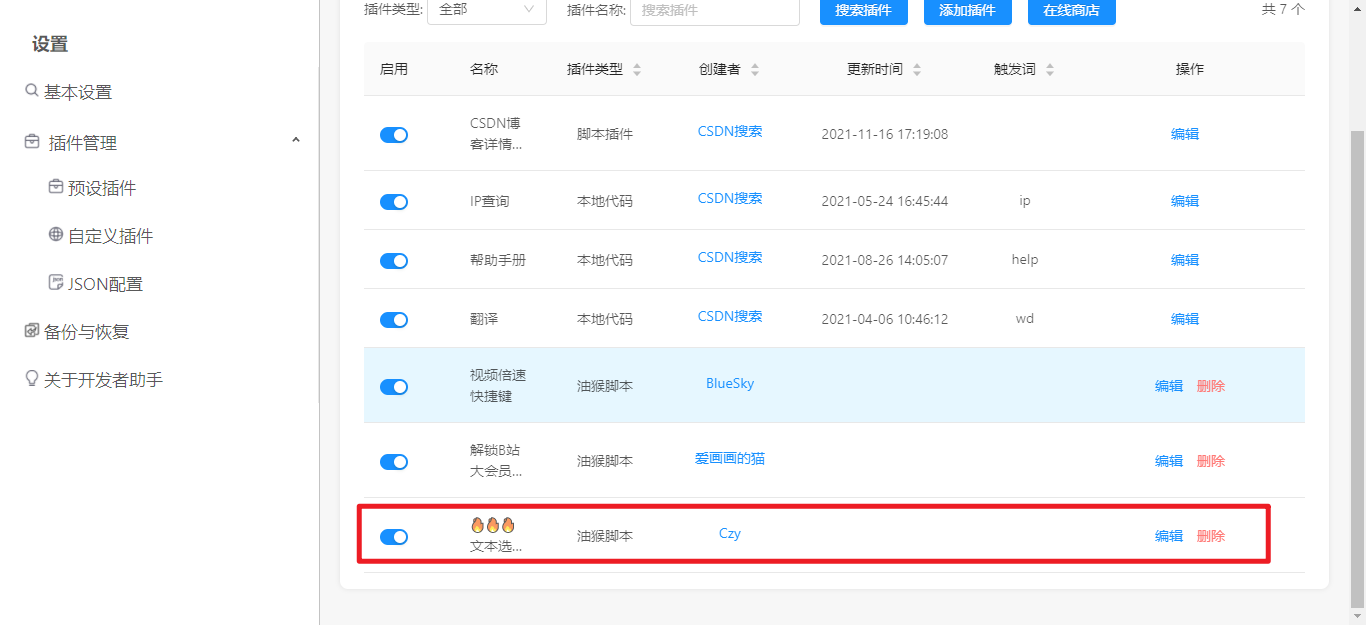This screenshot has height=625, width=1366.
Task: Disable the 翻译 plugin switch
Action: click(394, 320)
